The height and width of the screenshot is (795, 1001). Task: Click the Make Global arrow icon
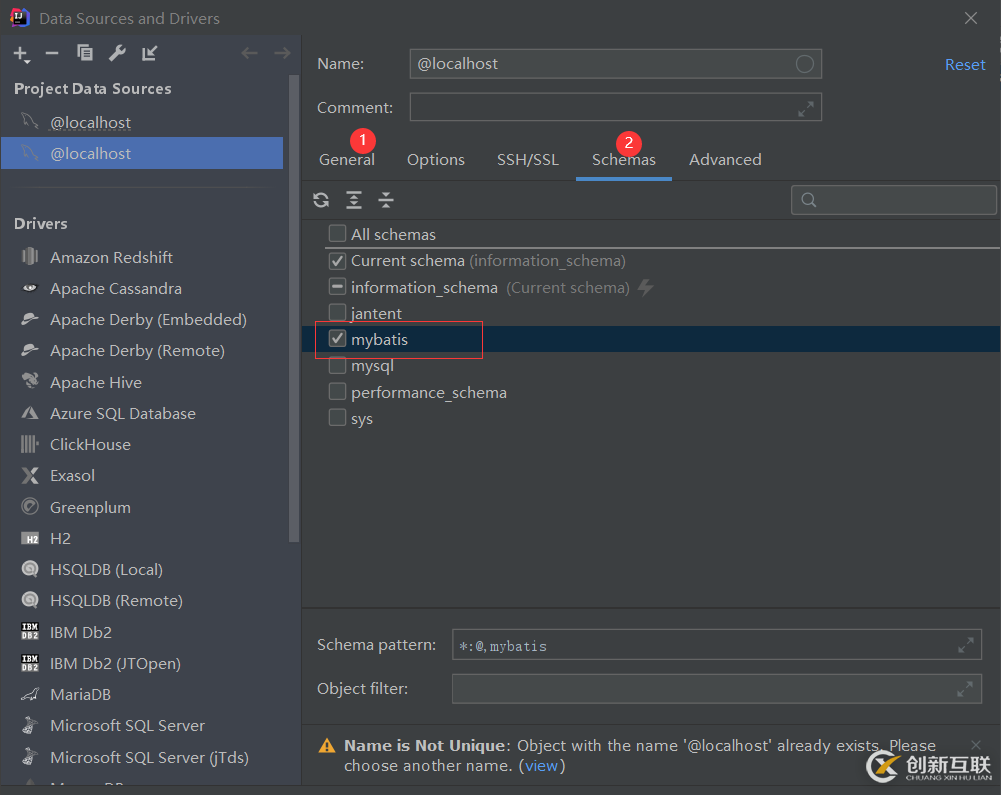(x=149, y=53)
